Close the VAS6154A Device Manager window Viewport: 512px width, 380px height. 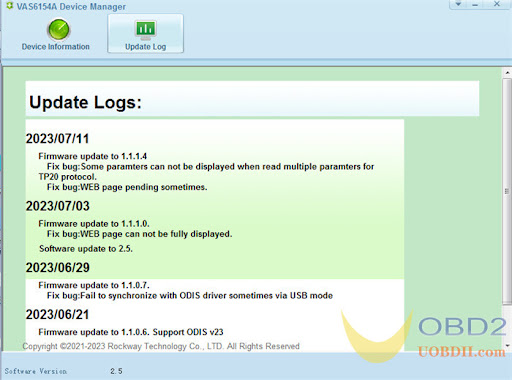click(x=497, y=4)
